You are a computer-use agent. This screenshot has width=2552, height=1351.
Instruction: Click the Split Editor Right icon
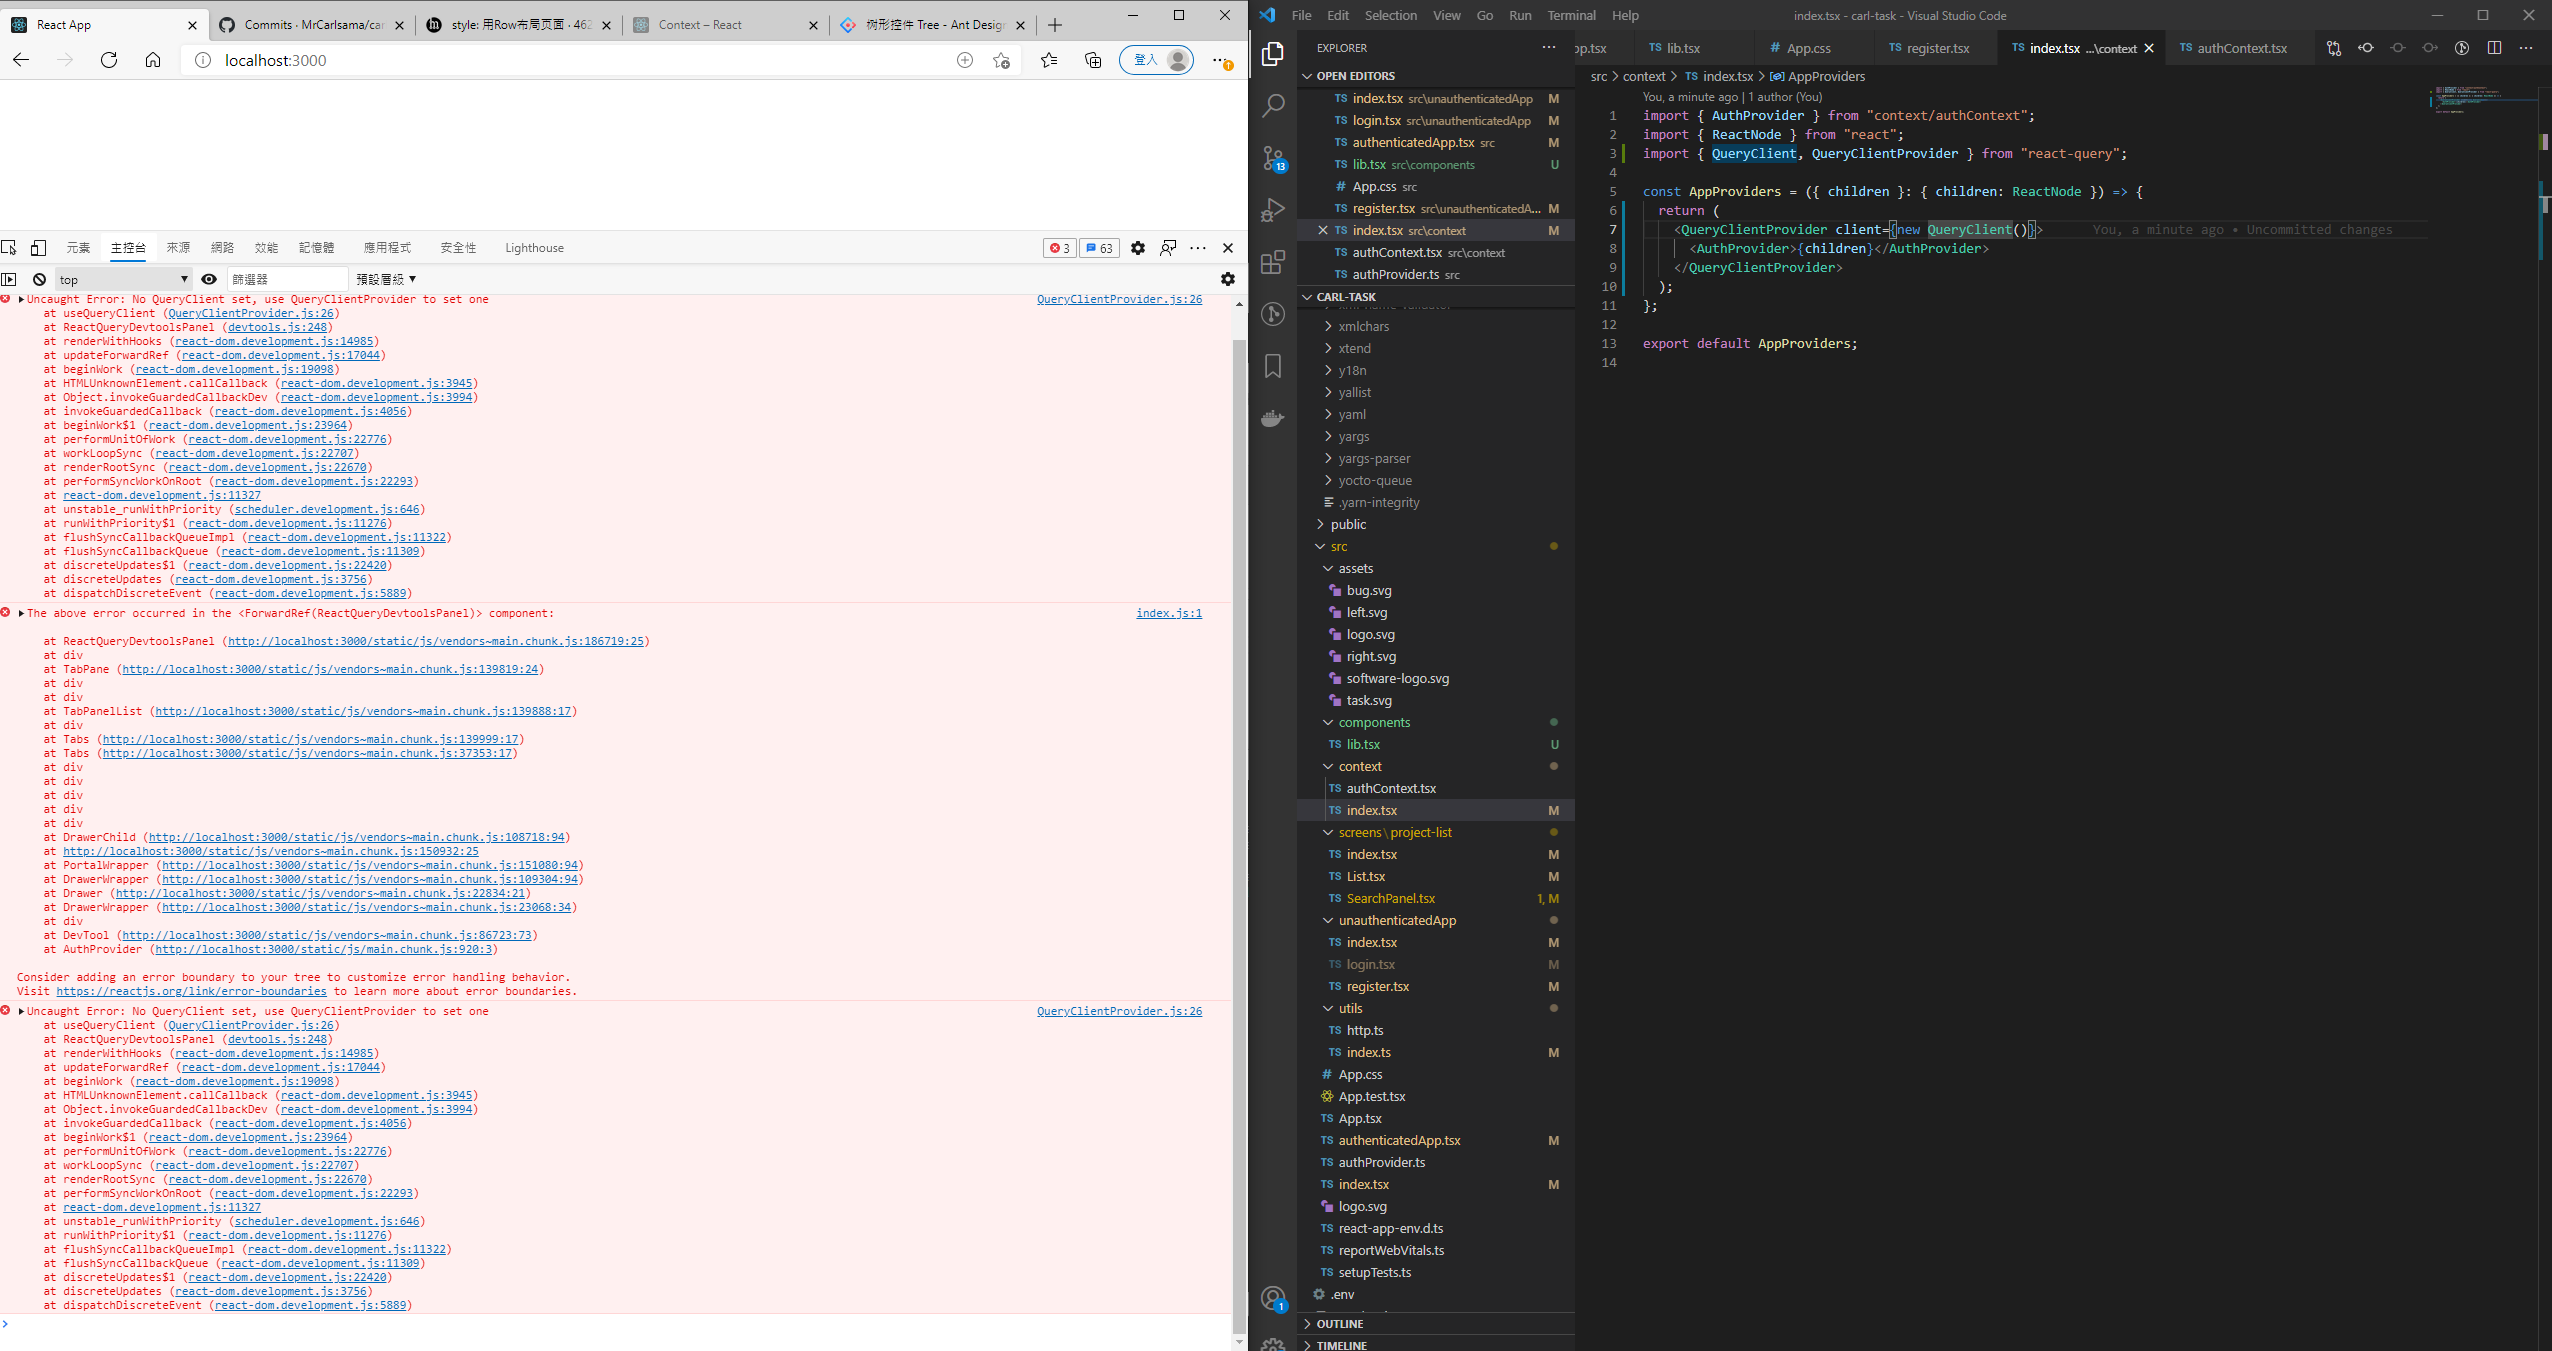point(2494,48)
